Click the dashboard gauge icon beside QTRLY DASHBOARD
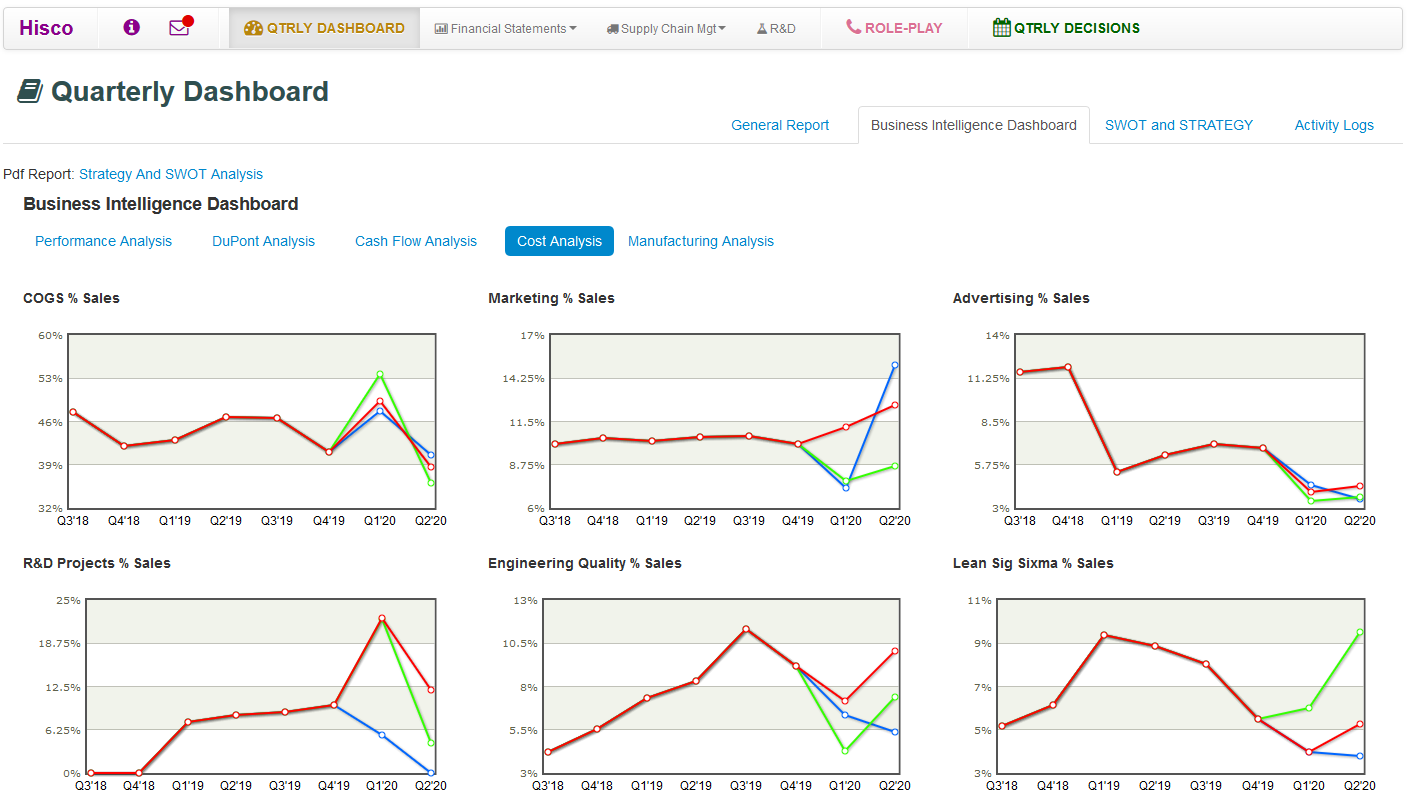Image resolution: width=1411 pixels, height=794 pixels. 253,28
